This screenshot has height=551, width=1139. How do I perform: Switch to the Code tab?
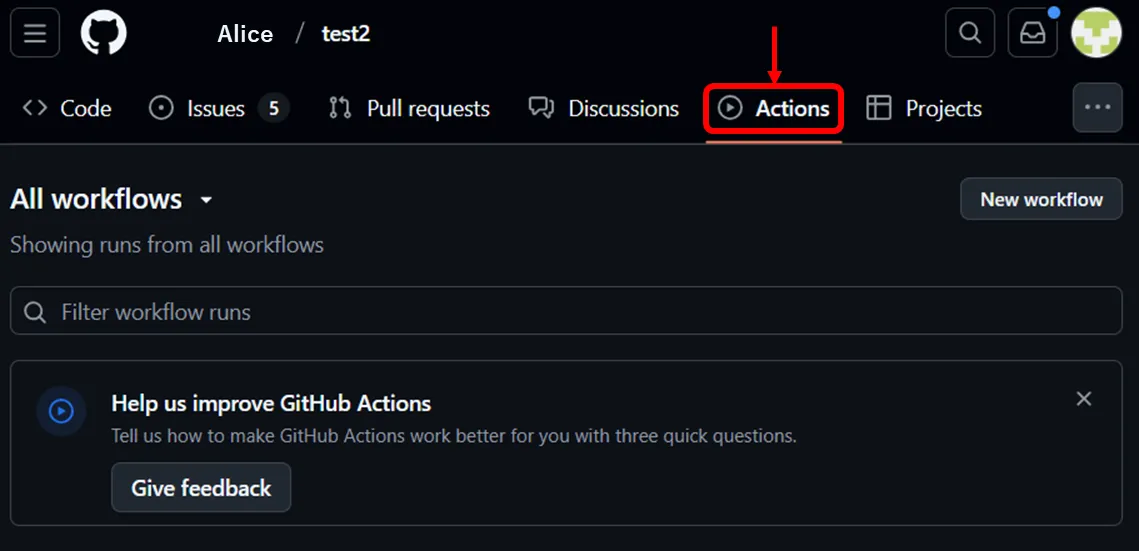point(67,108)
